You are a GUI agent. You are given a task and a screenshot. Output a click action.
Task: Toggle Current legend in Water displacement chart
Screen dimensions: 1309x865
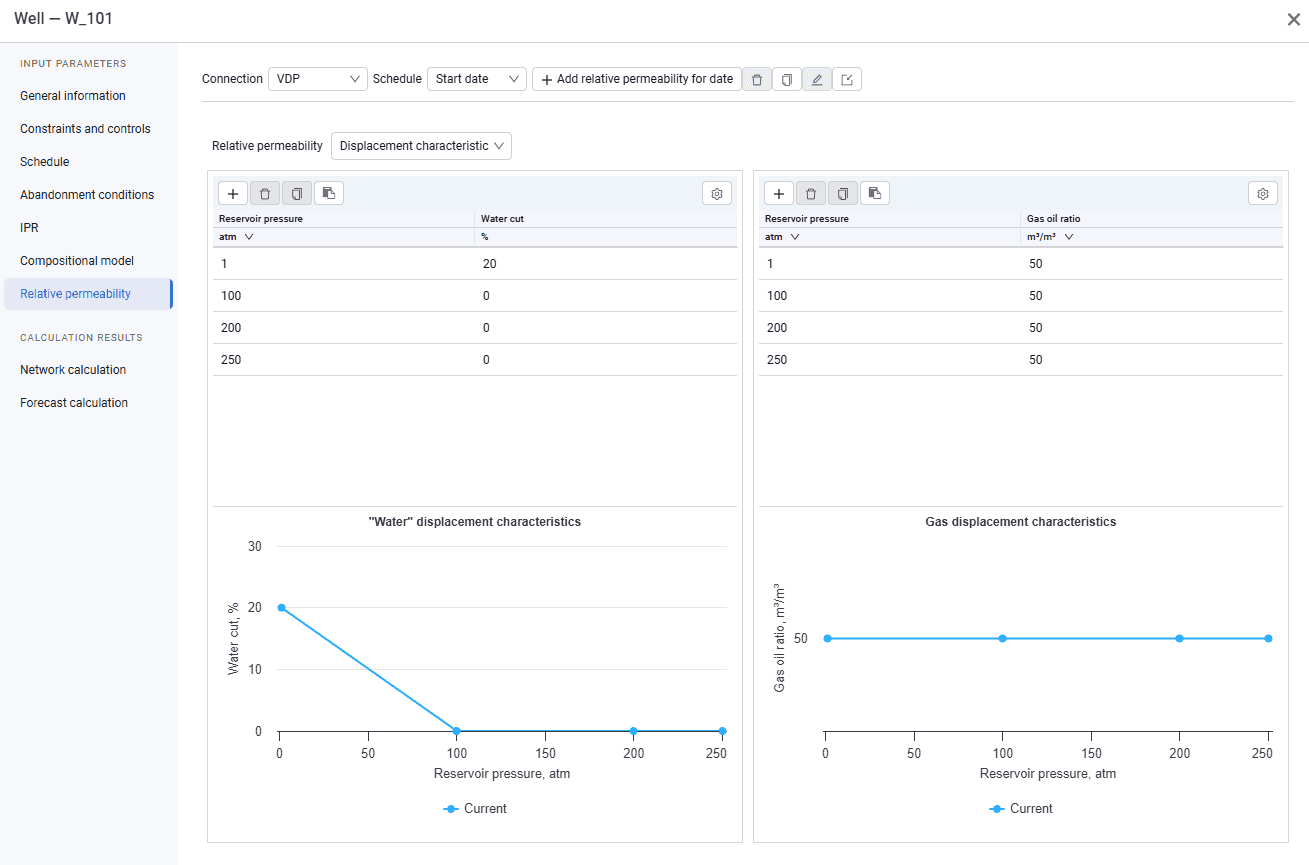click(475, 808)
